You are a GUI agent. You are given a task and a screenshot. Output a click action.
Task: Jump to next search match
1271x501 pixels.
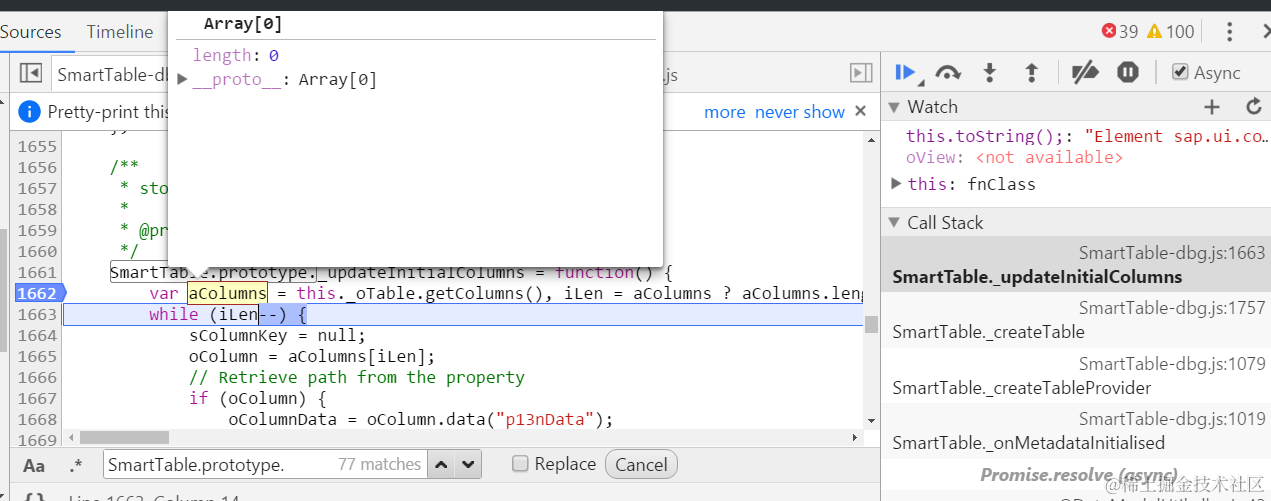click(x=468, y=464)
